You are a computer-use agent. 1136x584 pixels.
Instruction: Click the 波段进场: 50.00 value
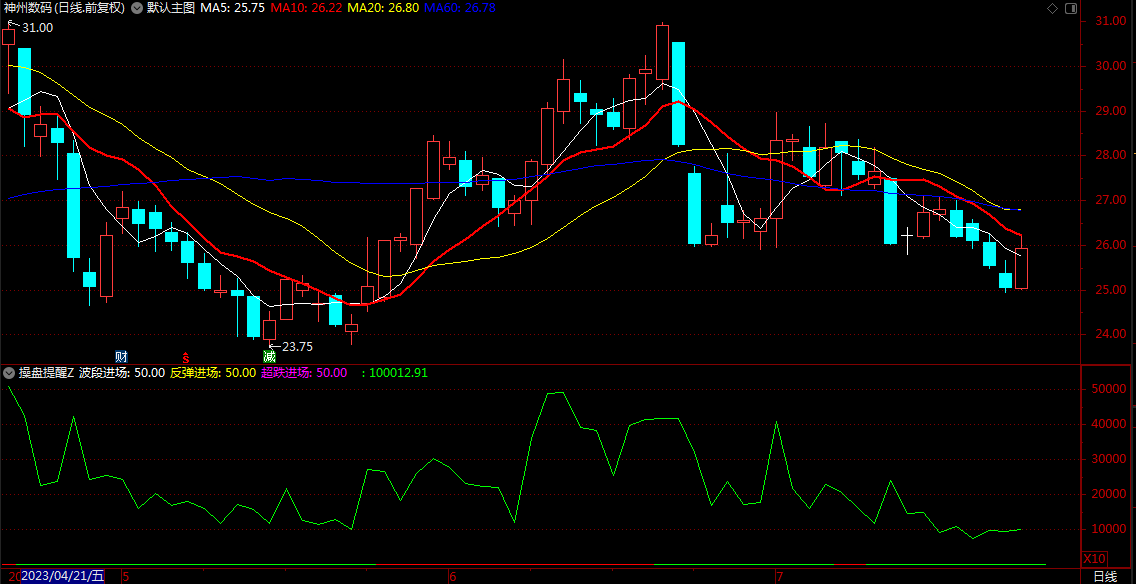click(122, 373)
